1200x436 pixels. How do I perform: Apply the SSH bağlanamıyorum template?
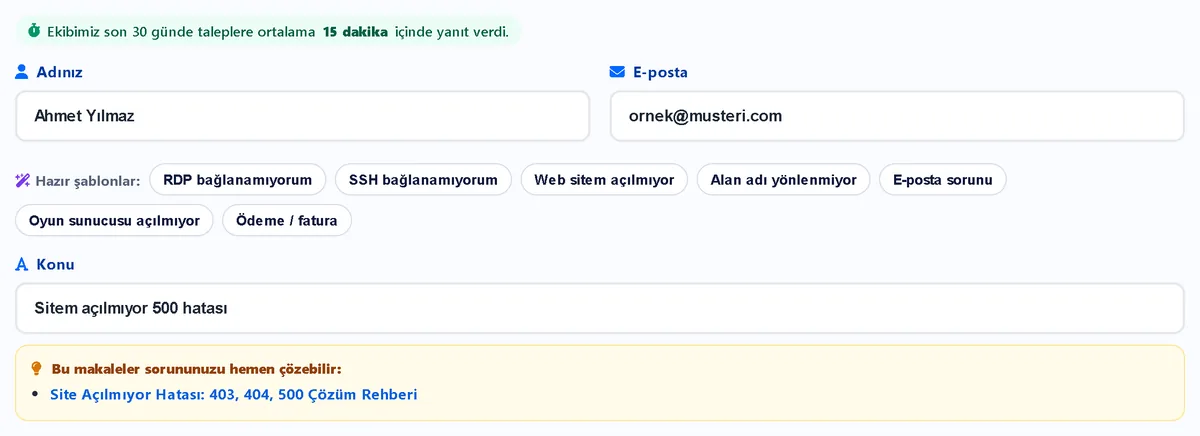[423, 180]
